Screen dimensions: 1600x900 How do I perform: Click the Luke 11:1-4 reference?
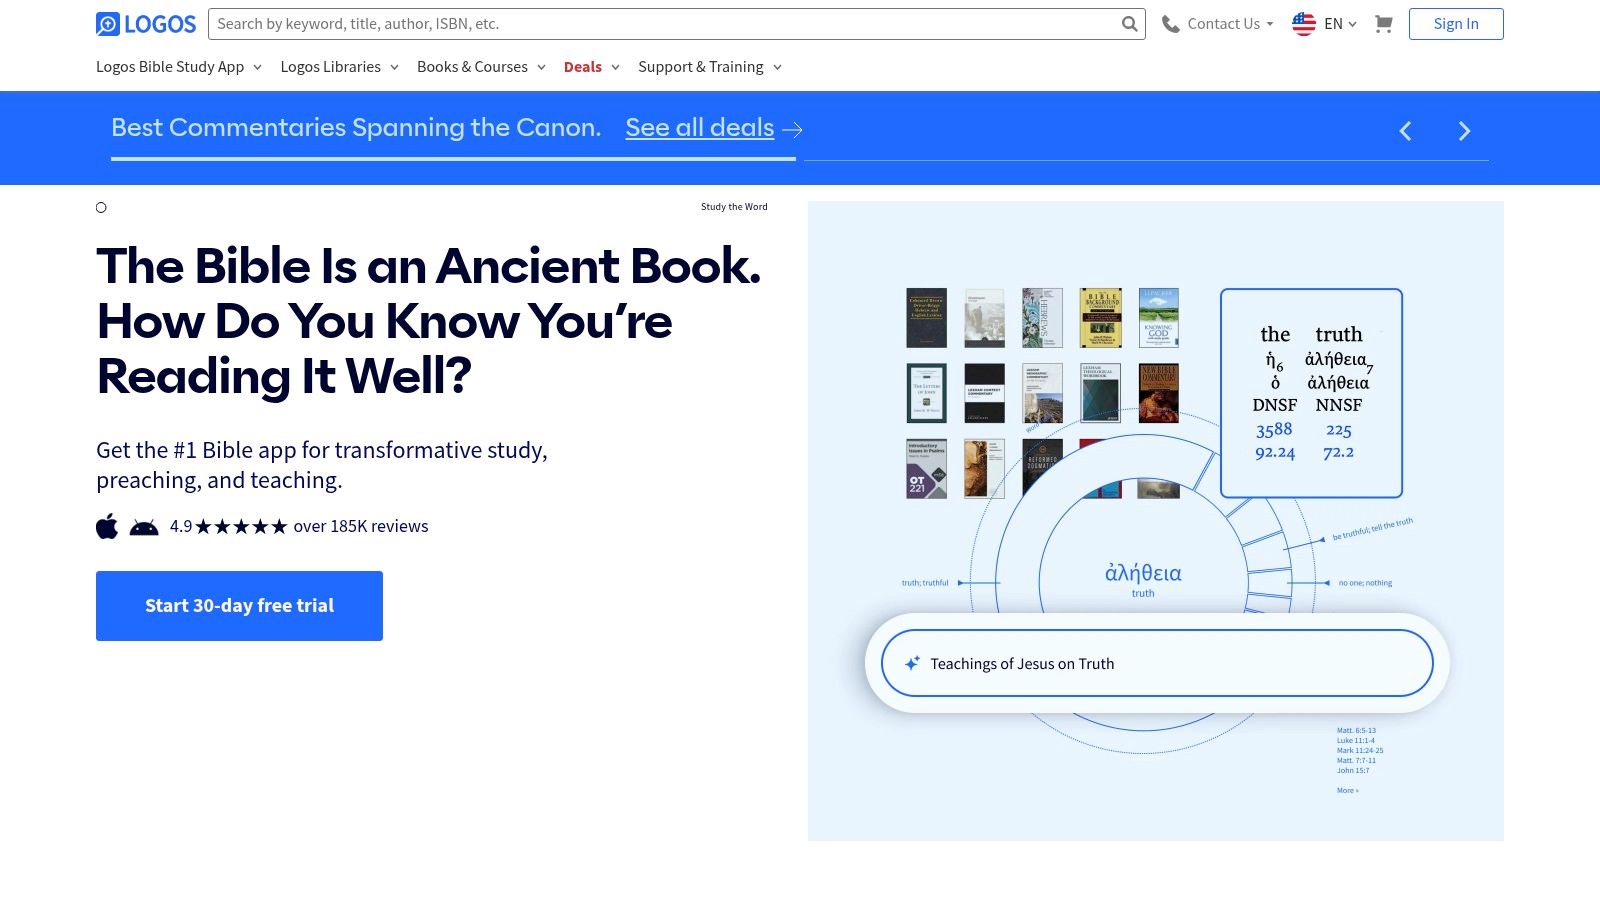click(1356, 740)
